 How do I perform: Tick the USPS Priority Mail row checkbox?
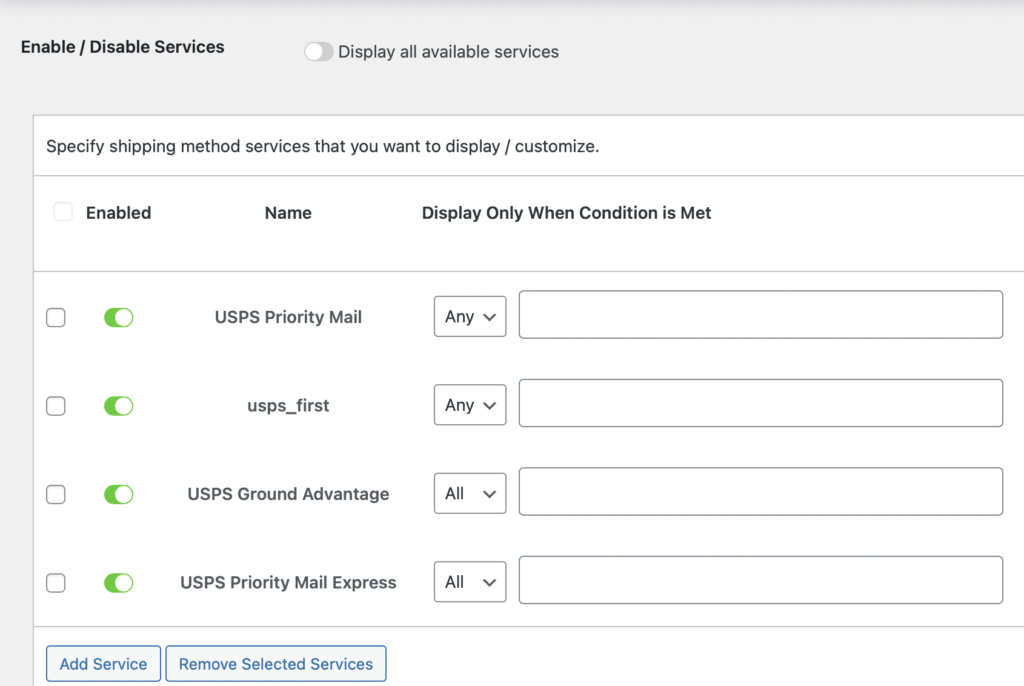pyautogui.click(x=56, y=317)
